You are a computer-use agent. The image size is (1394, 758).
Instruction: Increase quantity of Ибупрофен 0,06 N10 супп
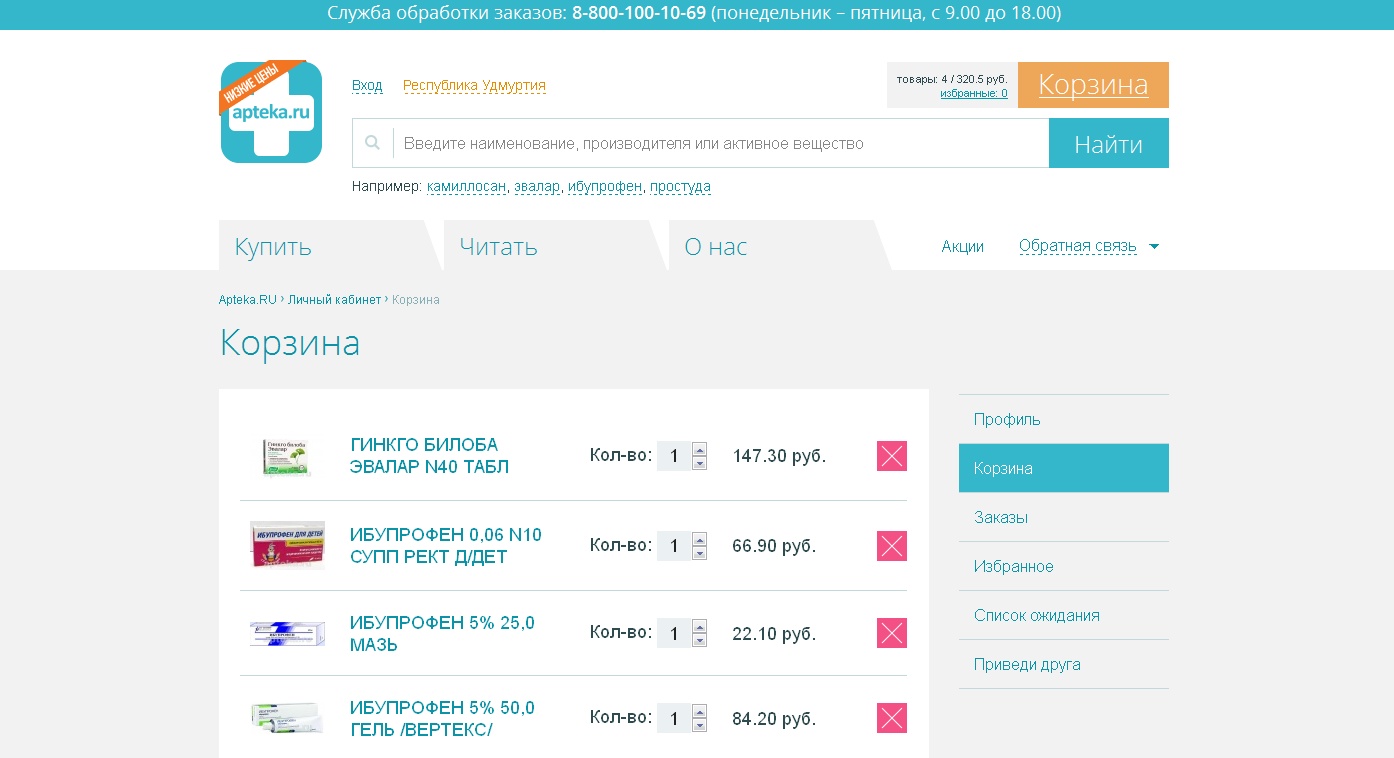[699, 539]
